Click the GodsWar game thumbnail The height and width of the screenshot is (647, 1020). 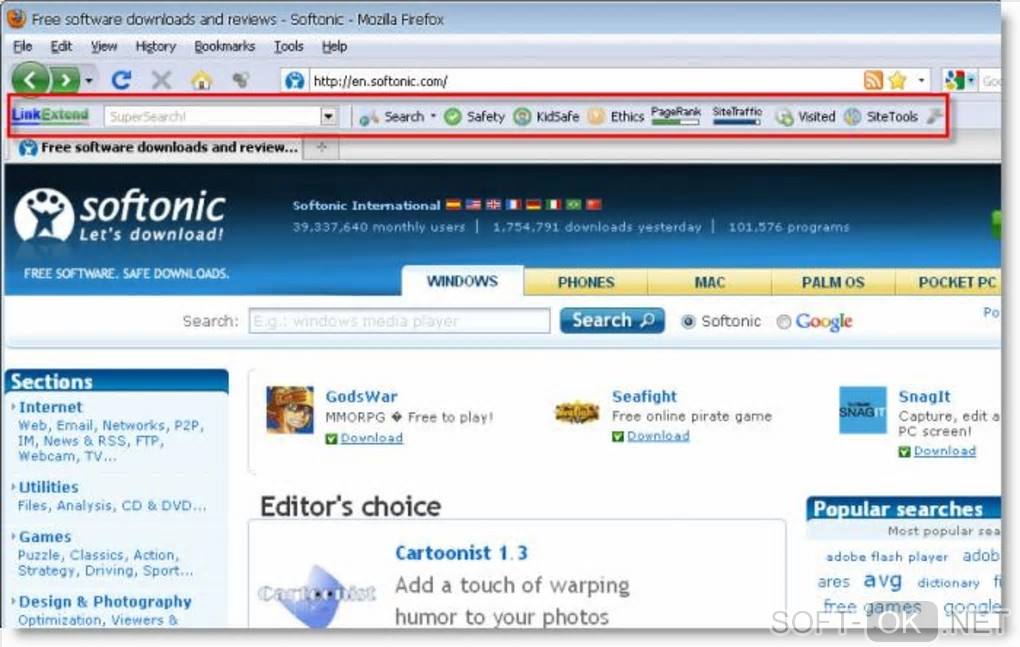[x=289, y=410]
